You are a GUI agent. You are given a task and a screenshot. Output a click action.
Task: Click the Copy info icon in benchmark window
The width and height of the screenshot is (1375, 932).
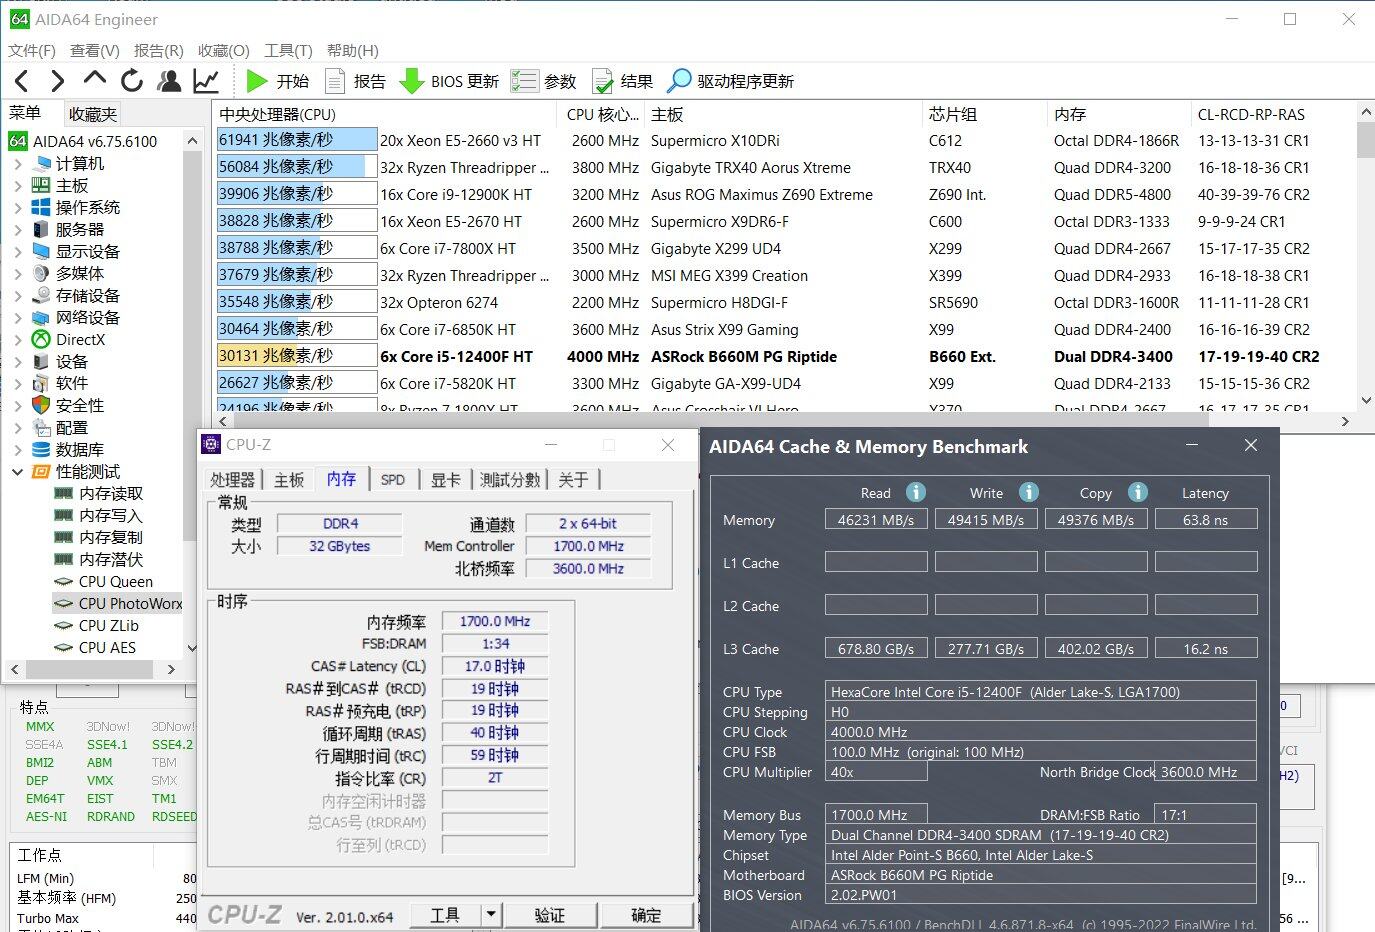[1137, 492]
